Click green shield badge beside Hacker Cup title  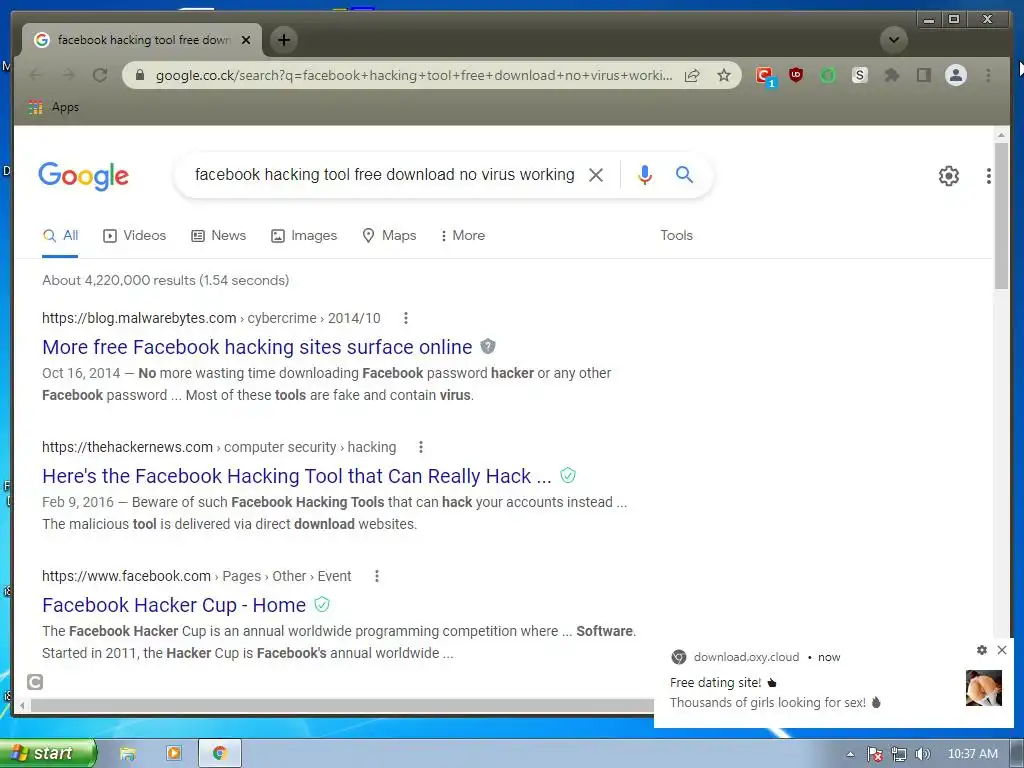(x=322, y=604)
